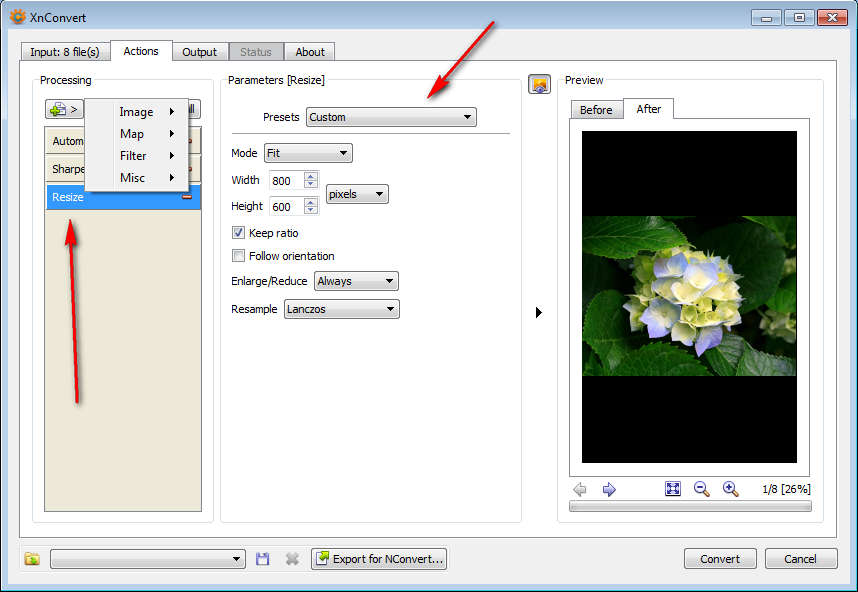Viewport: 858px width, 592px height.
Task: Remove the Resize action using red minus icon
Action: coord(187,197)
